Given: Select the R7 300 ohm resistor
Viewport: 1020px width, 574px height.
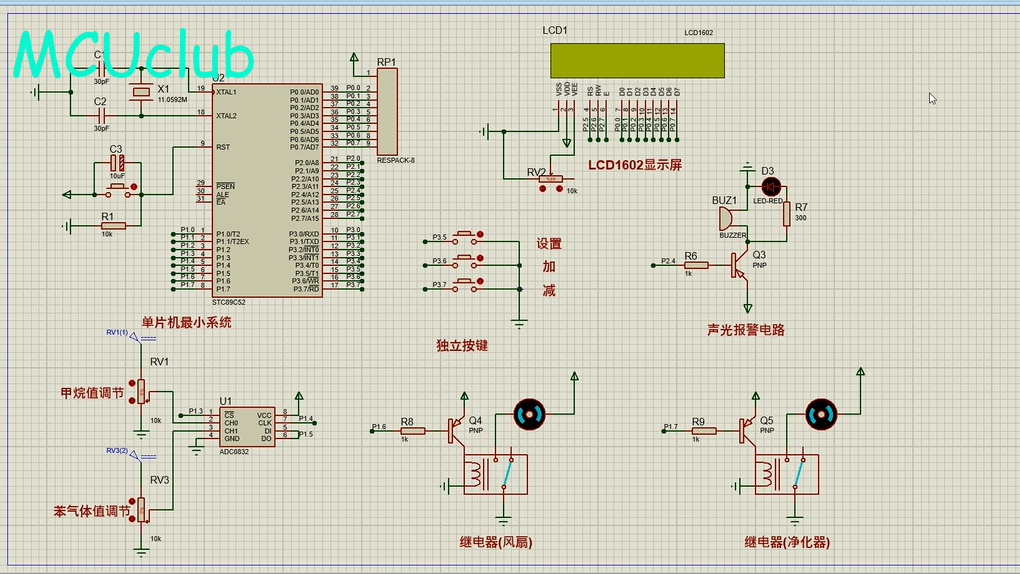Looking at the screenshot, I should point(786,213).
